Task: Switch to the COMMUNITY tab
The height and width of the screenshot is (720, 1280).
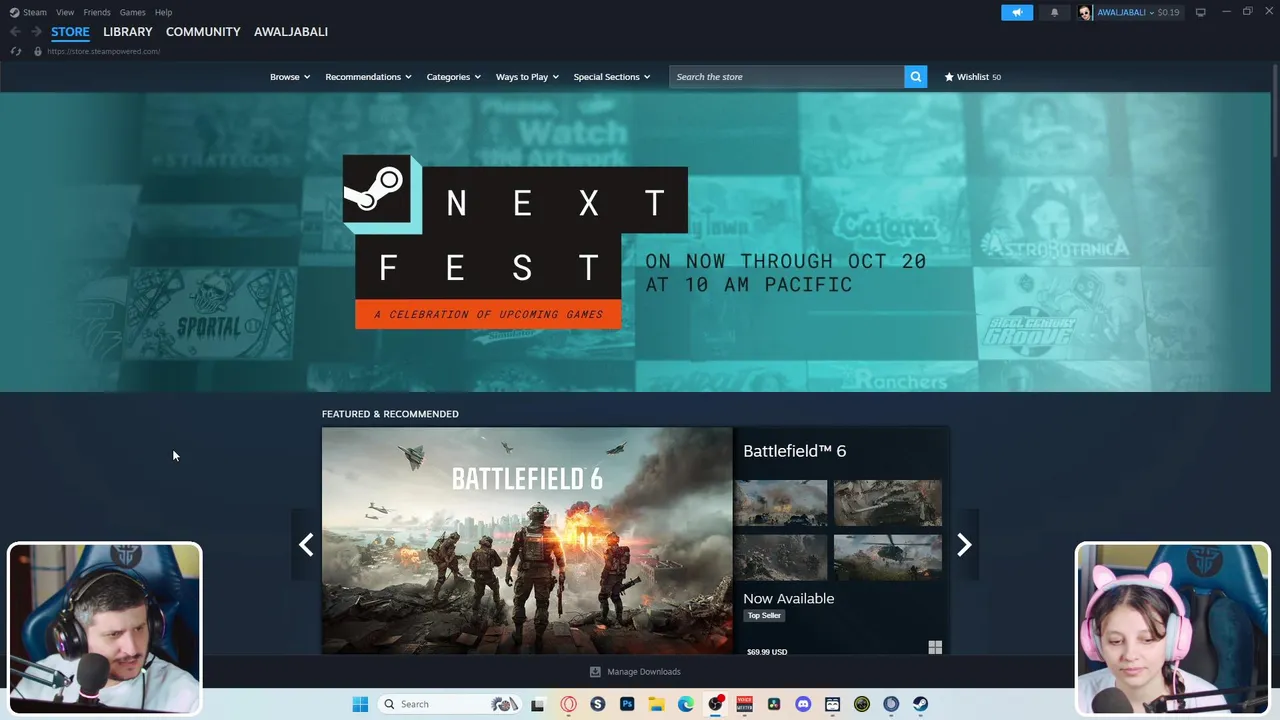Action: coord(203,32)
